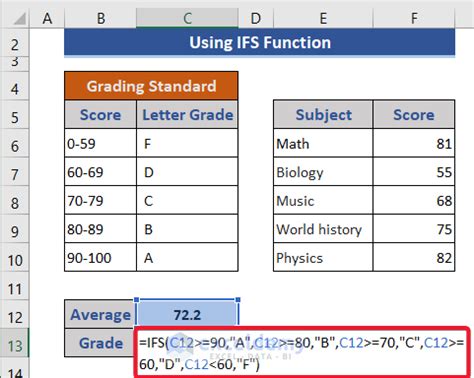Select the Math score cell 81

(414, 143)
